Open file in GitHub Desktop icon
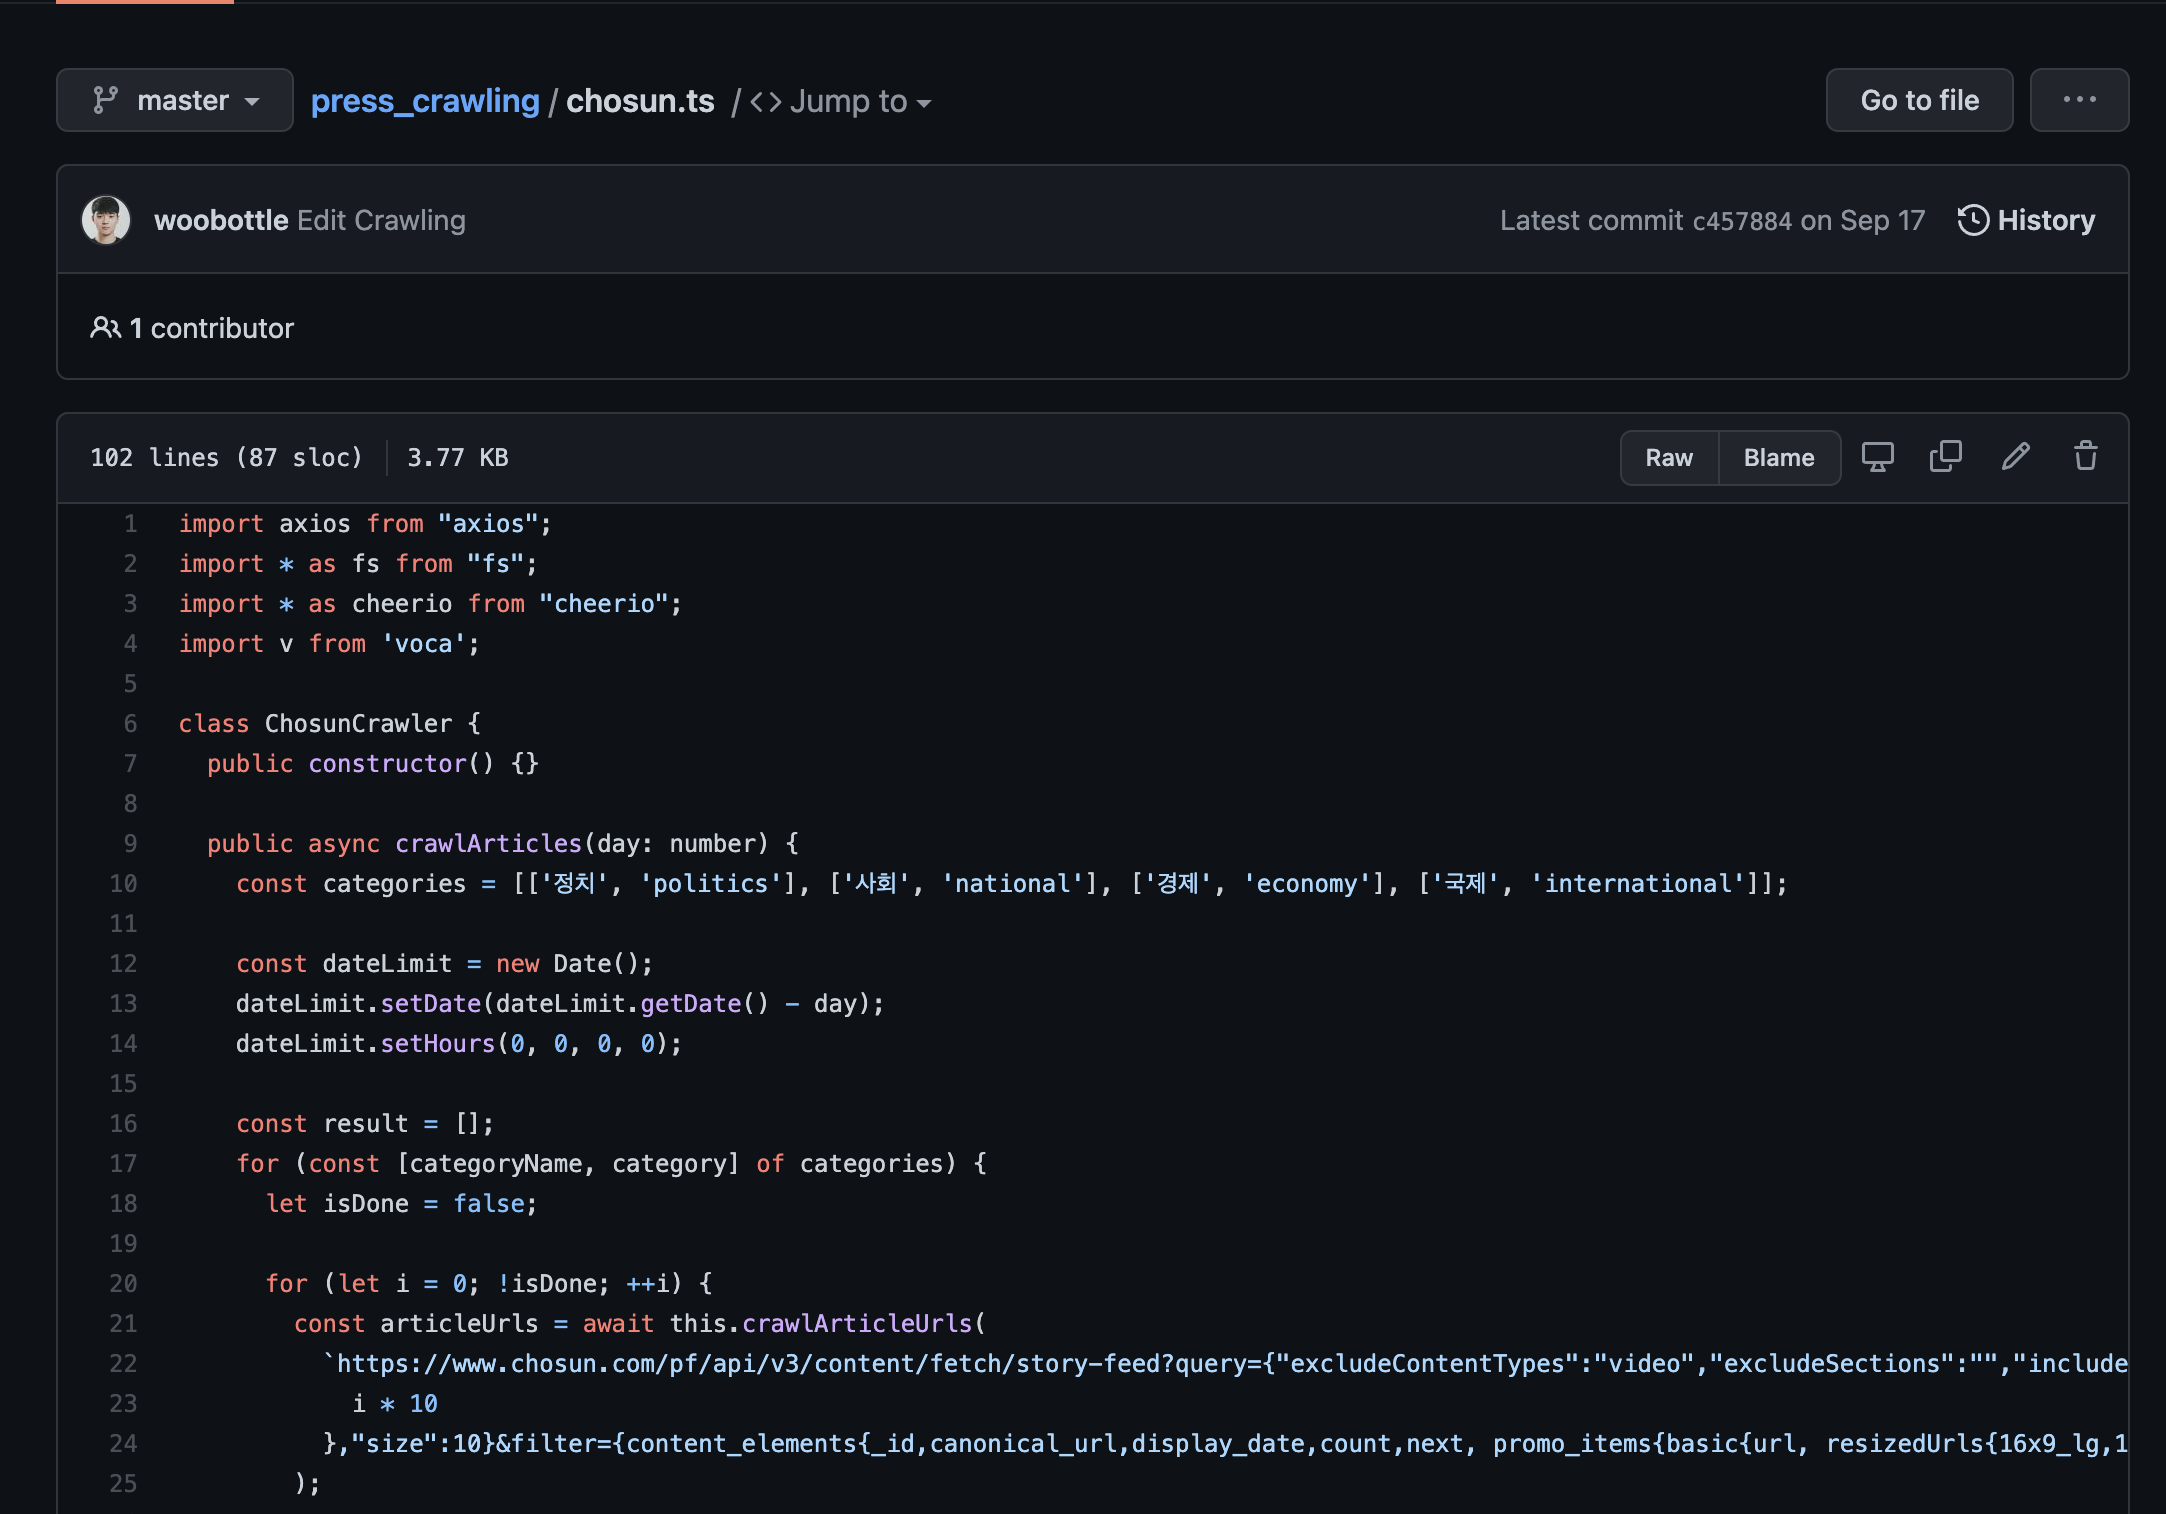The width and height of the screenshot is (2166, 1514). (1877, 457)
